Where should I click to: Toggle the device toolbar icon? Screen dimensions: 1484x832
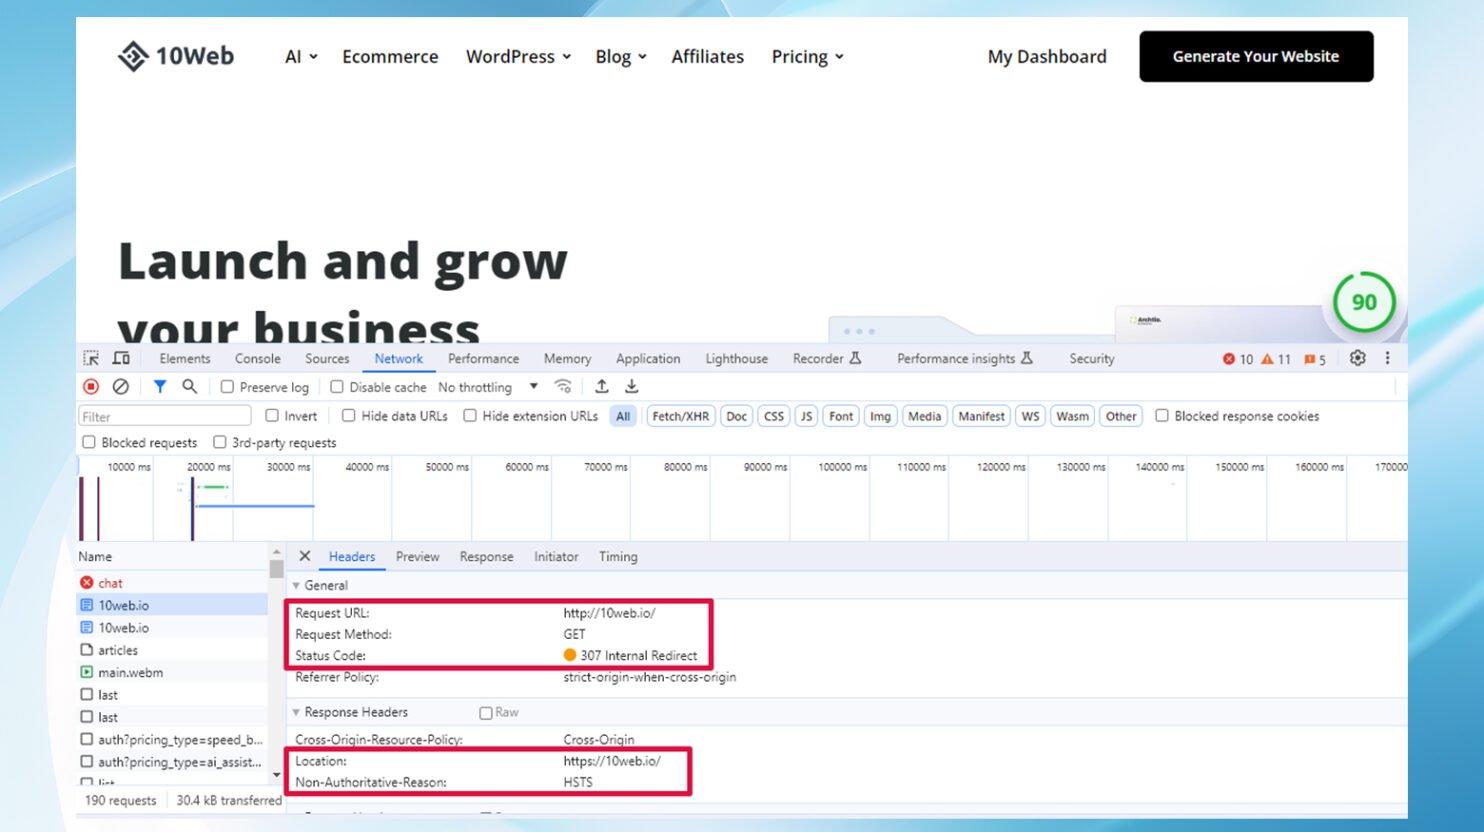pos(121,358)
